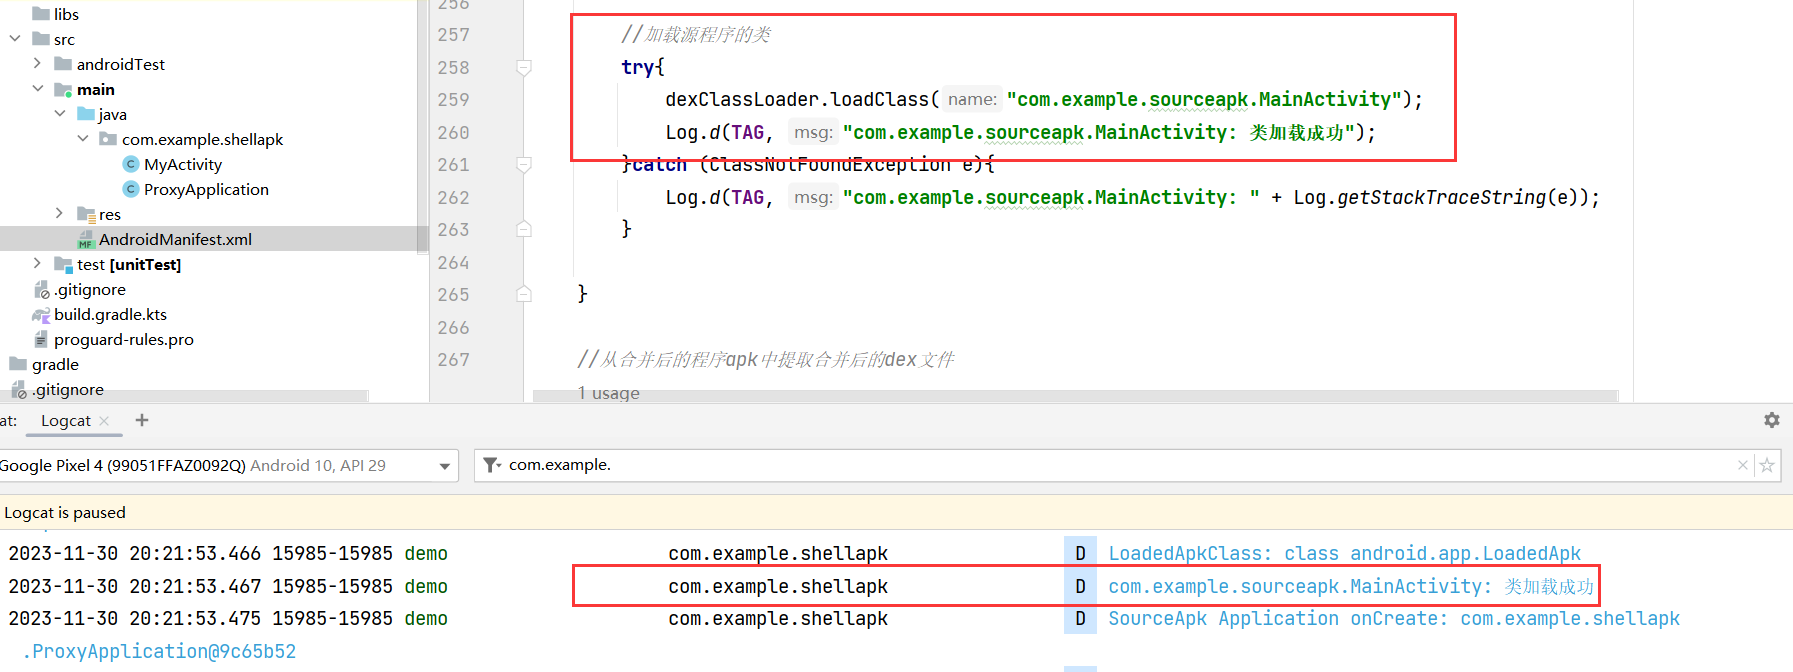This screenshot has height=672, width=1793.
Task: Toggle the fold marker at line 261
Action: tap(523, 164)
